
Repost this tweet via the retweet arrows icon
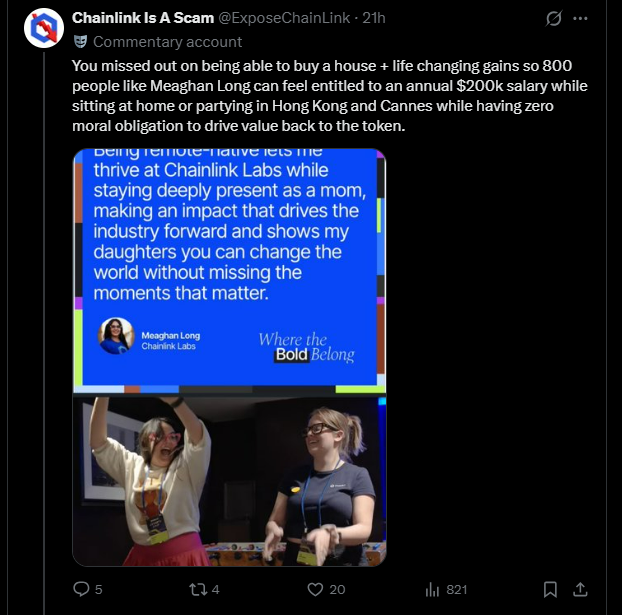point(198,589)
